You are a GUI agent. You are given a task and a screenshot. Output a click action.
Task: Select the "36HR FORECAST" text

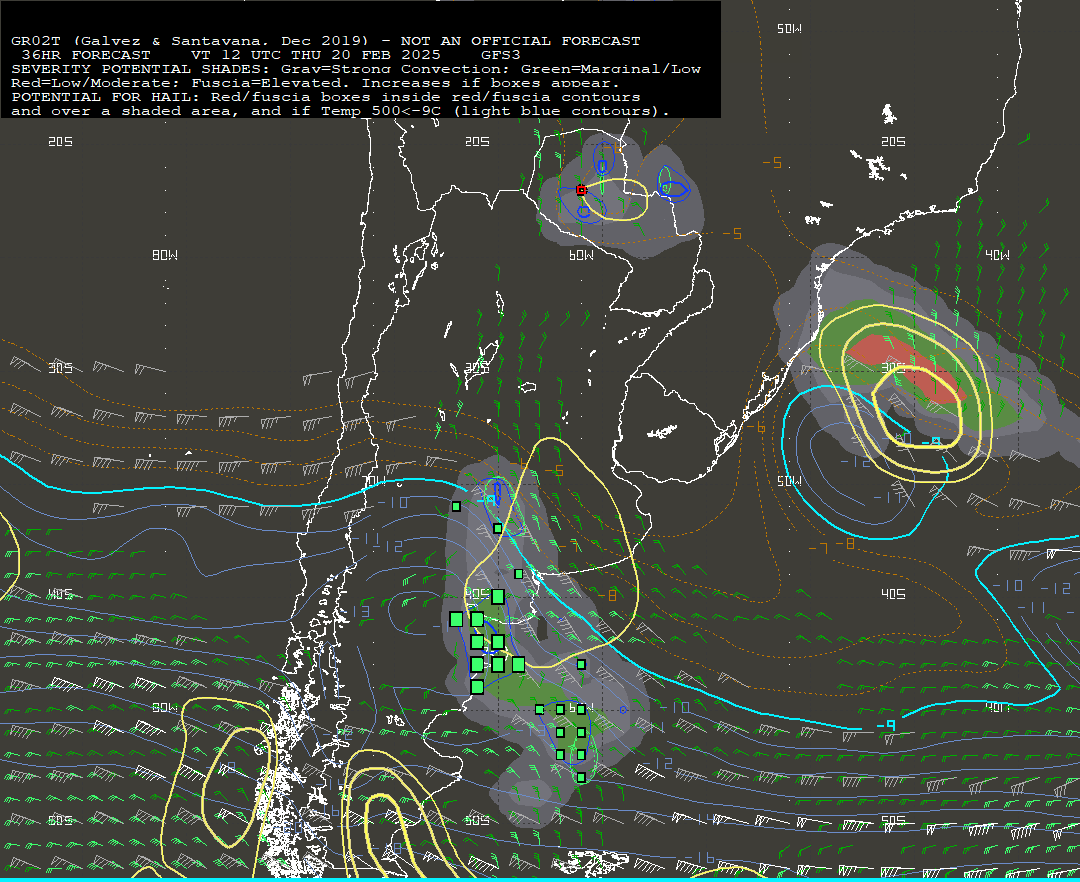point(85,55)
